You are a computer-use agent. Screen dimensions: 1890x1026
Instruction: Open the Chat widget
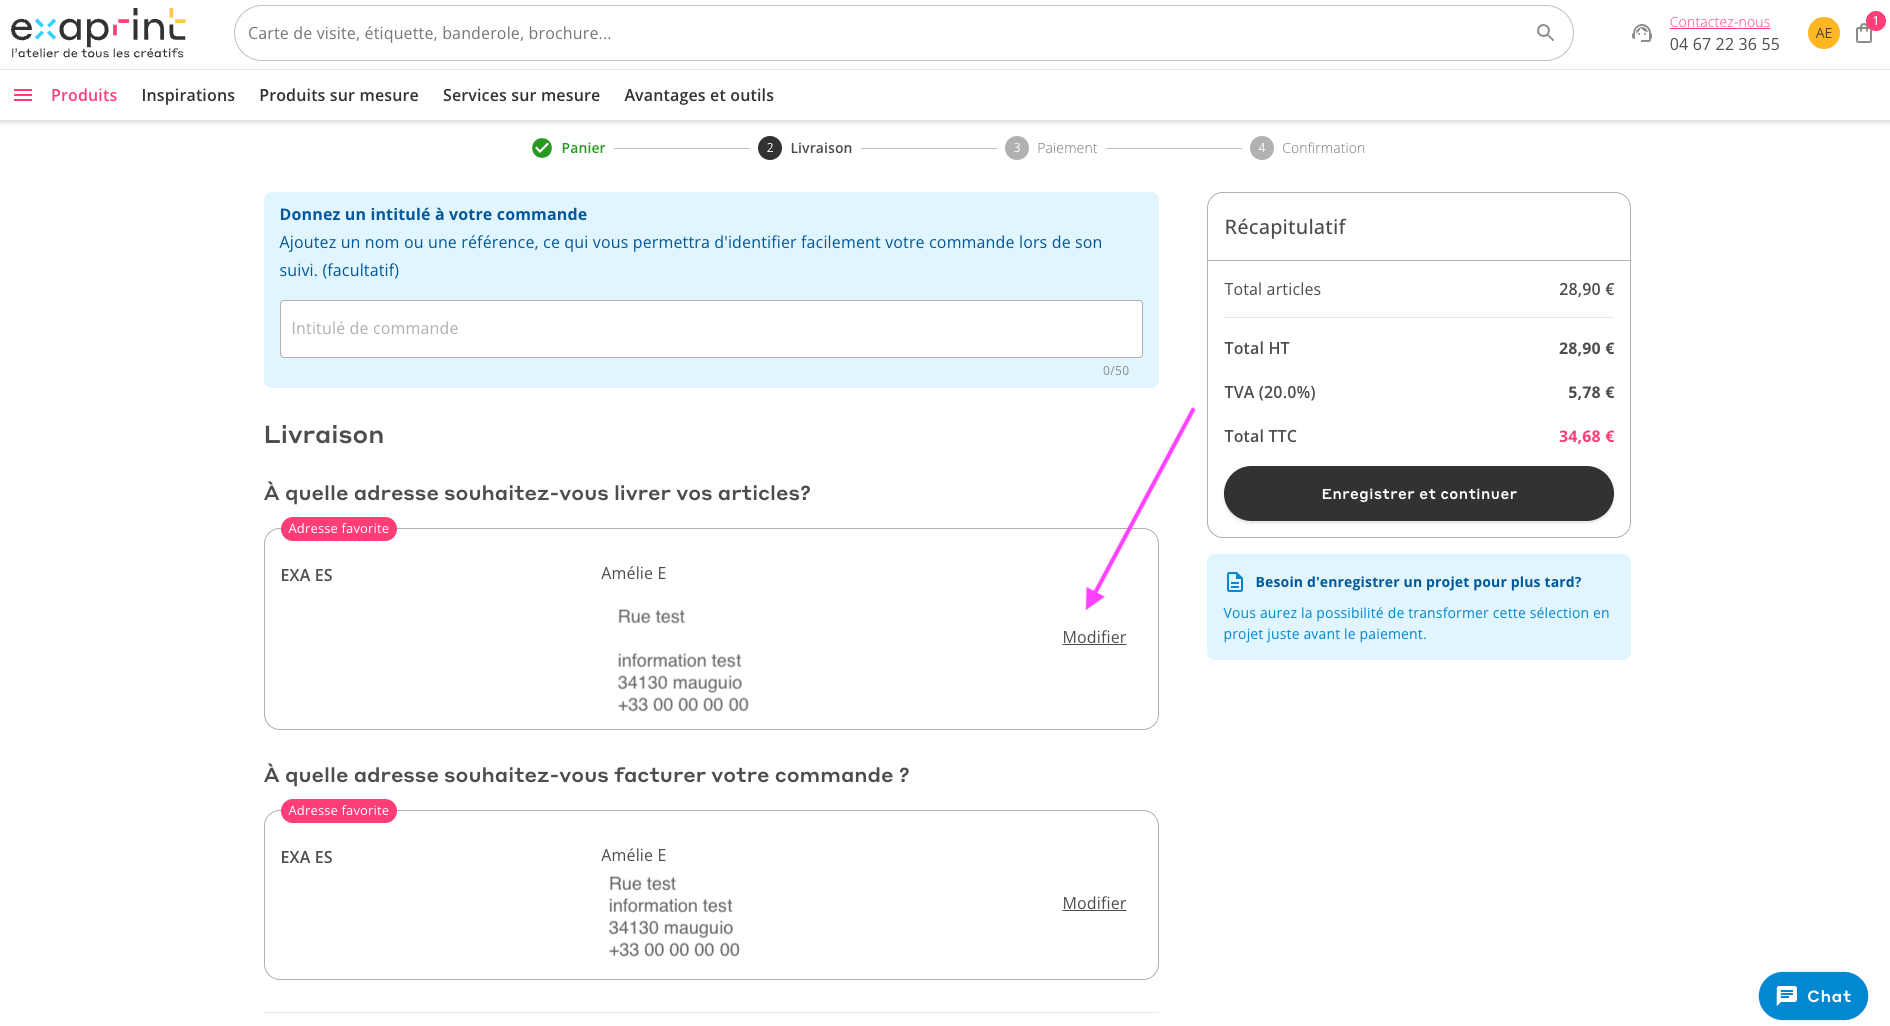point(1813,996)
